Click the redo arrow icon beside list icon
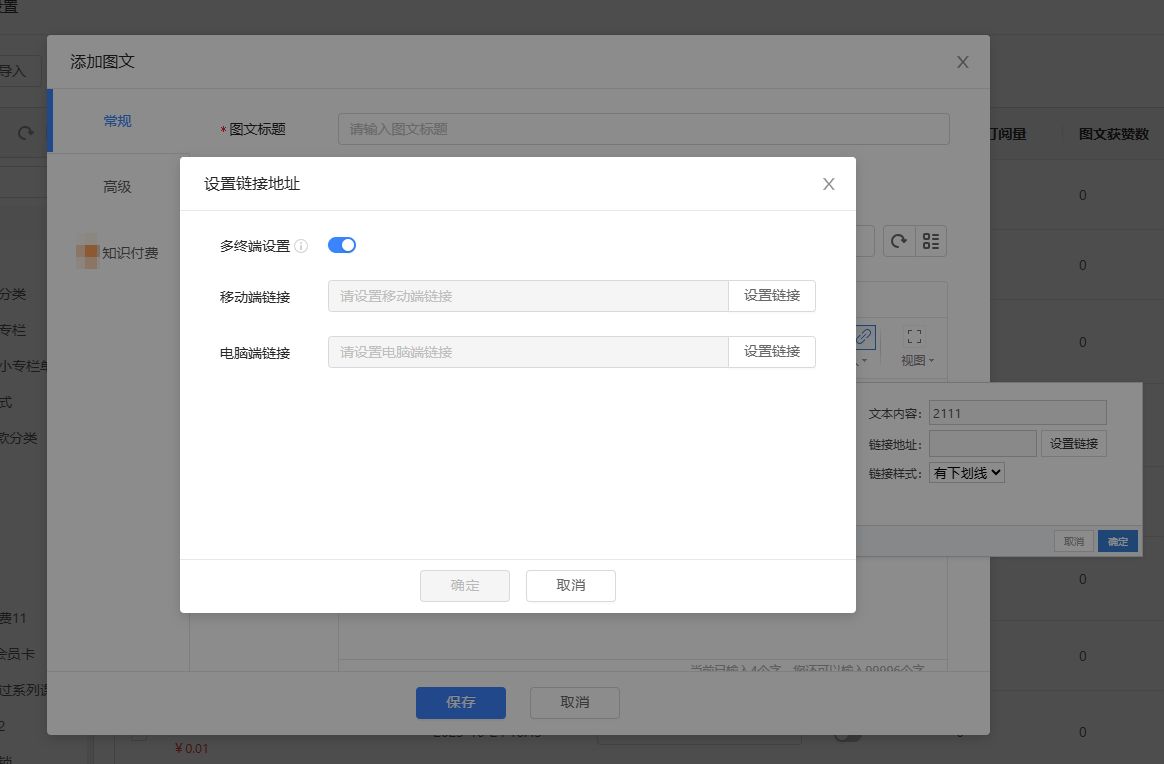Screen dimensions: 1164x764 [899, 241]
